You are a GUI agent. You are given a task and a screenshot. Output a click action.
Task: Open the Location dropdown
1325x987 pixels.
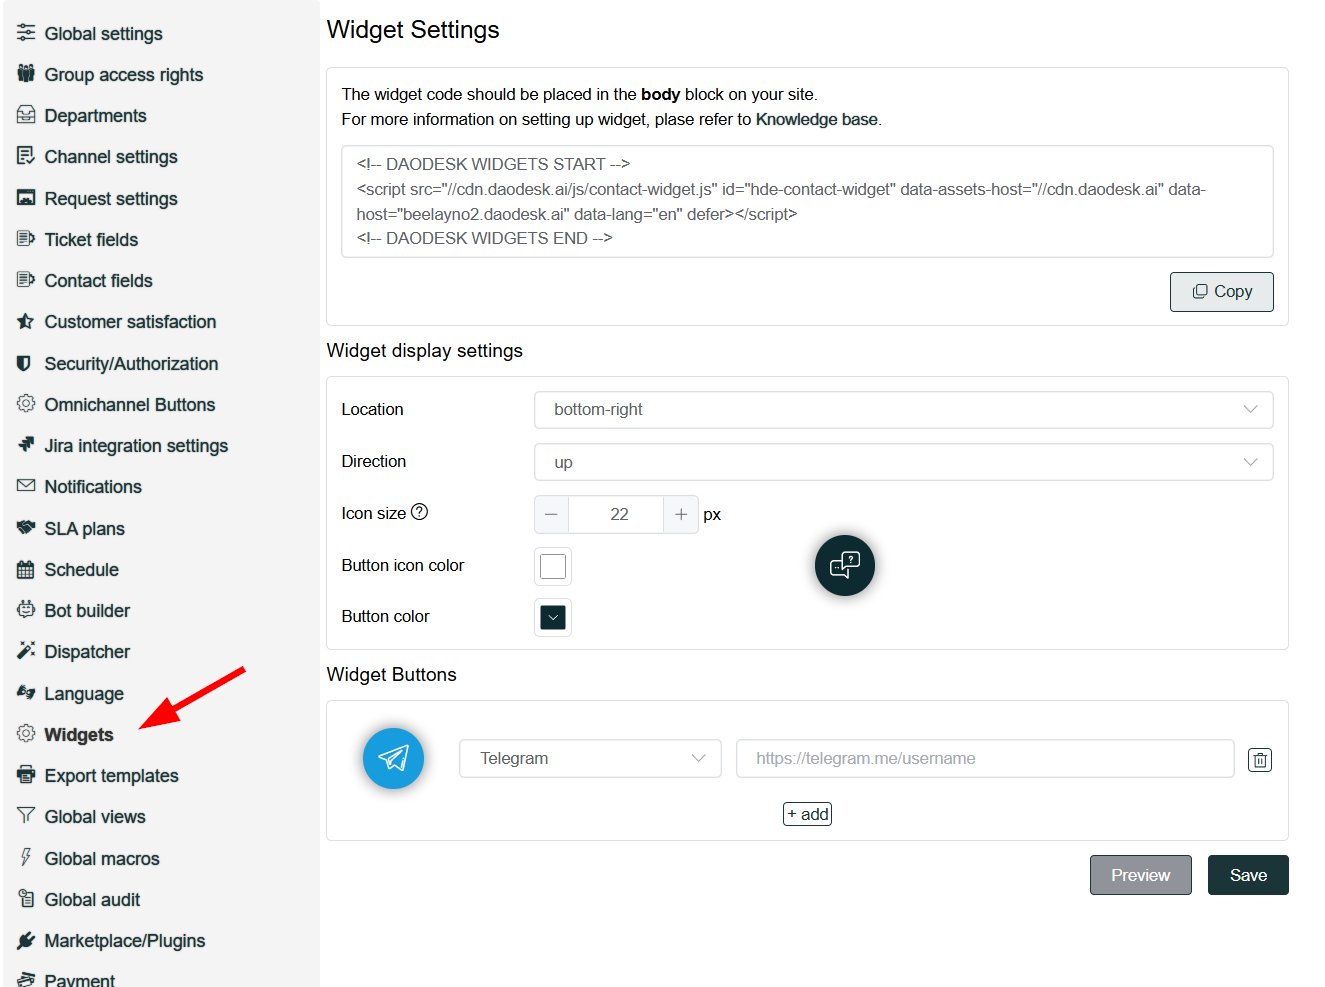point(903,410)
